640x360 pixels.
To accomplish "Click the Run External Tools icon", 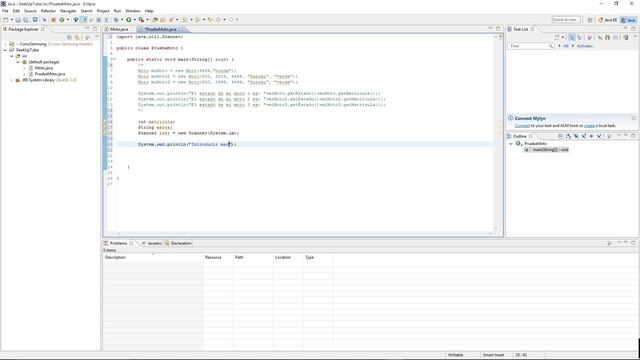I will pos(141,20).
